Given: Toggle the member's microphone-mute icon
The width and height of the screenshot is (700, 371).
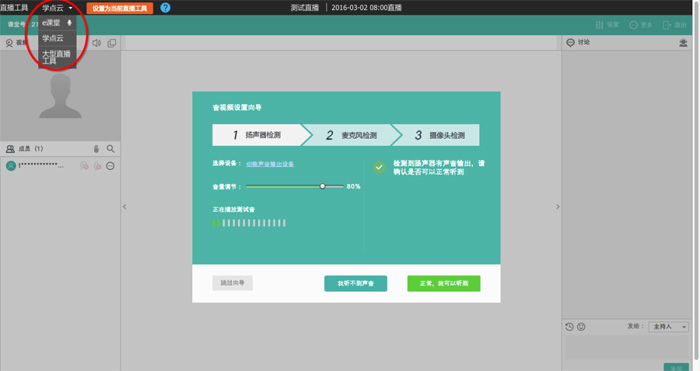Looking at the screenshot, I should tap(97, 166).
